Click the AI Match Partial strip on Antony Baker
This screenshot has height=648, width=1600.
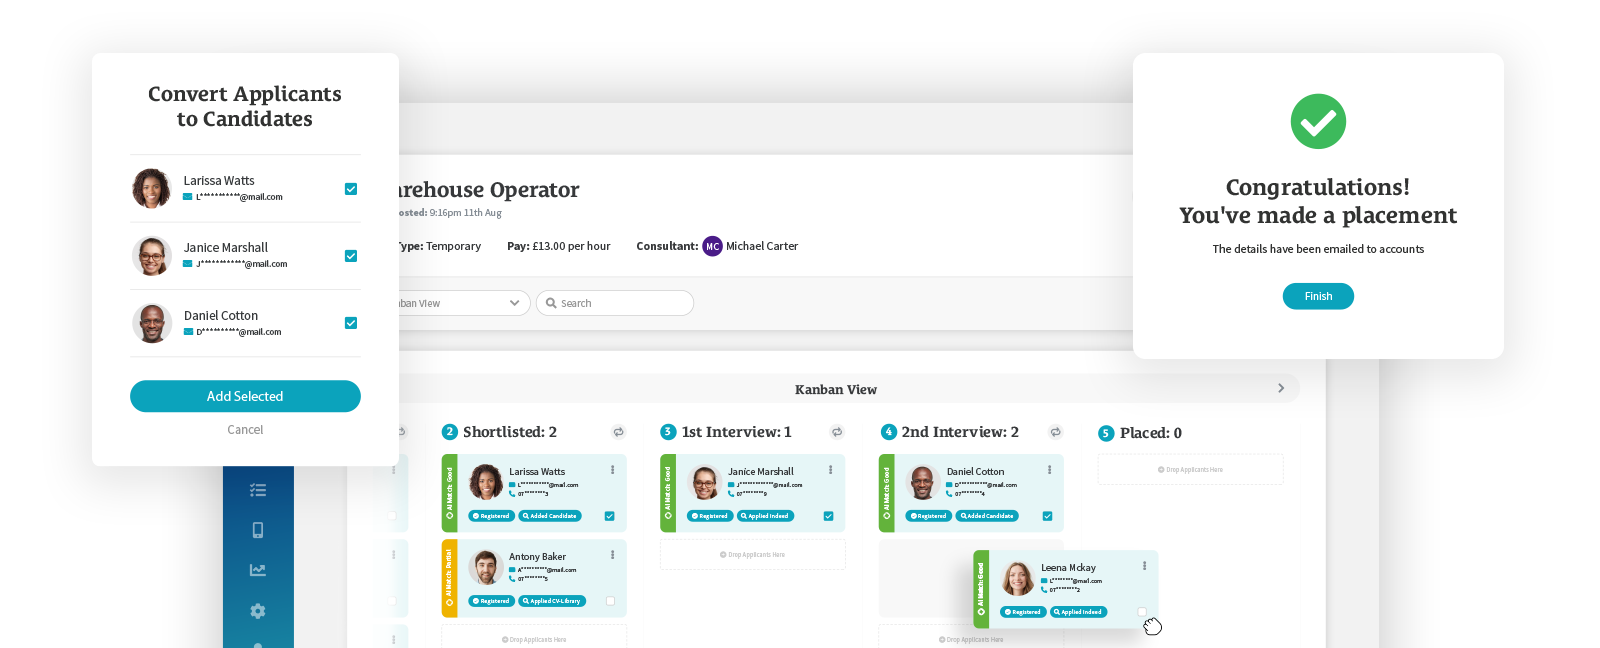[x=449, y=577]
